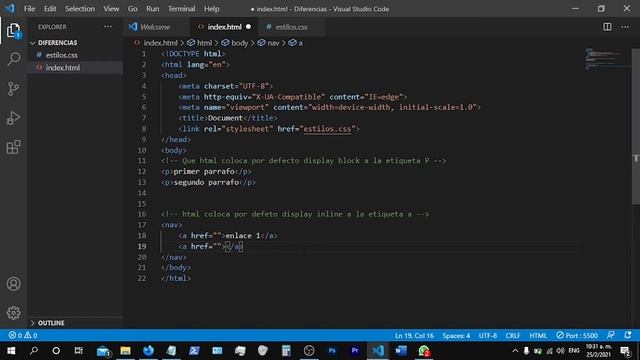Switch to the Welcome tab
Screen dimensions: 640x360
[155, 27]
